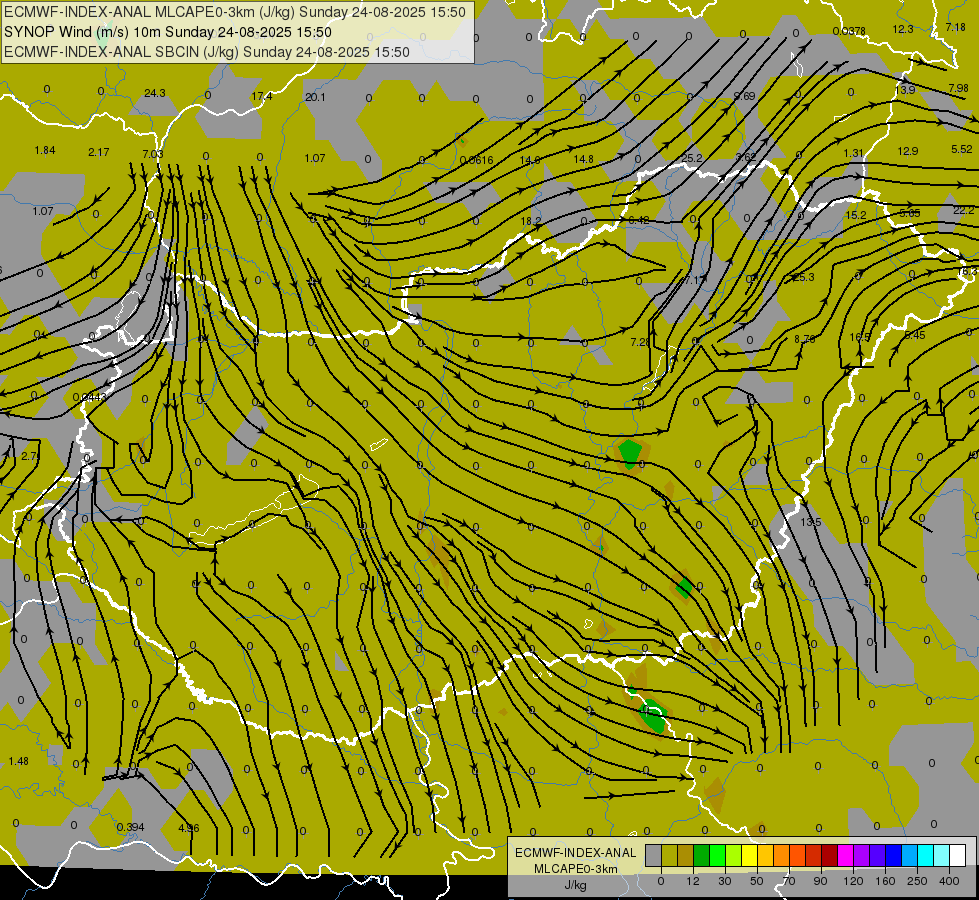Select the dark red legend swatch
Screen dimensions: 979x900
[x=829, y=856]
